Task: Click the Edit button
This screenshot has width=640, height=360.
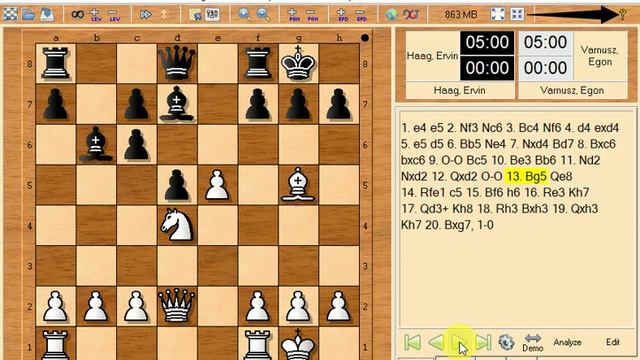Action: pos(613,342)
